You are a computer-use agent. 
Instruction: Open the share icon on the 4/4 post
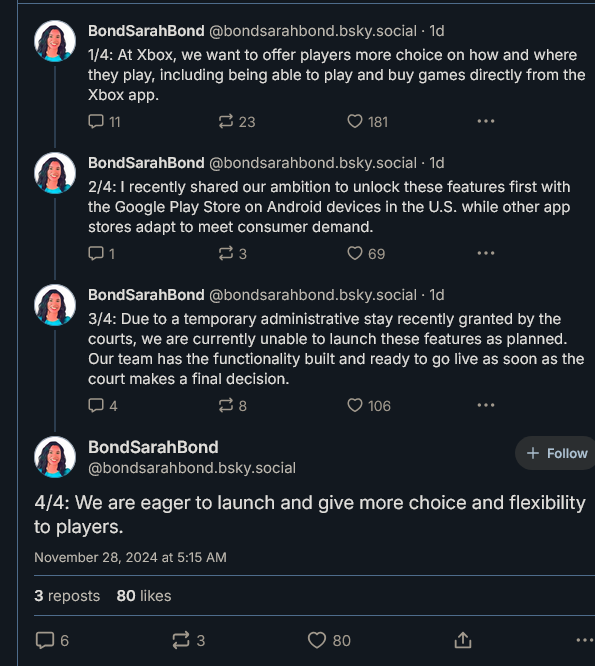463,640
